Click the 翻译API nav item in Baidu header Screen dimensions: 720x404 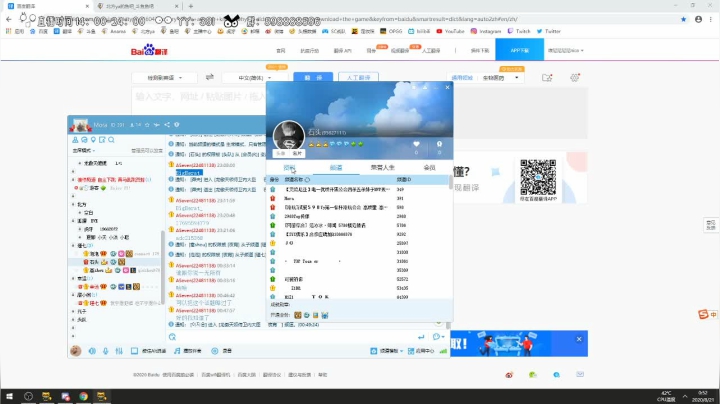[x=342, y=50]
